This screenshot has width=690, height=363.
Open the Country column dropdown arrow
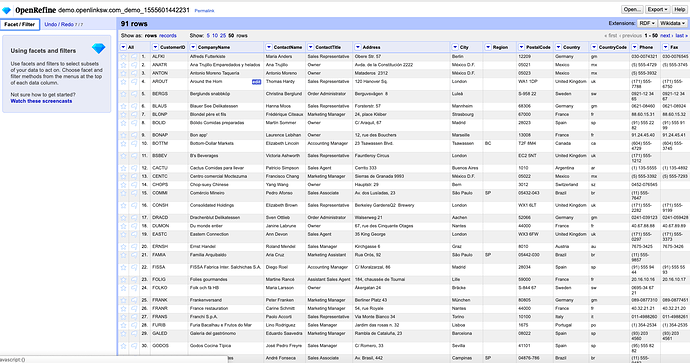pos(558,47)
